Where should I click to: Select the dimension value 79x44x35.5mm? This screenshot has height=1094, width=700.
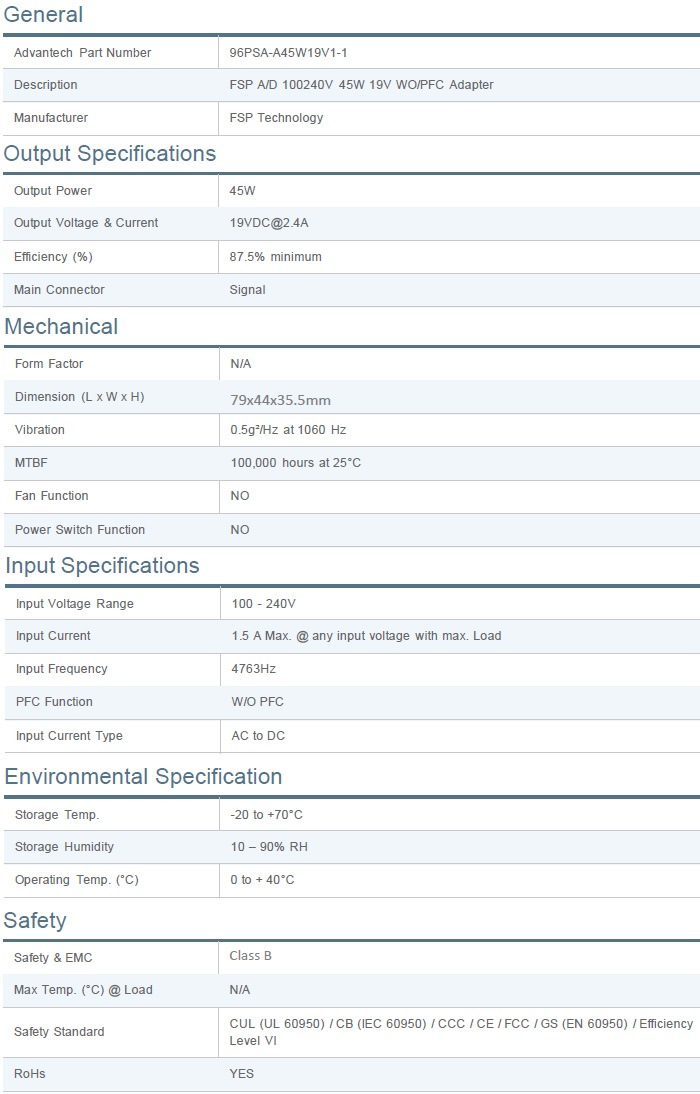pyautogui.click(x=280, y=400)
